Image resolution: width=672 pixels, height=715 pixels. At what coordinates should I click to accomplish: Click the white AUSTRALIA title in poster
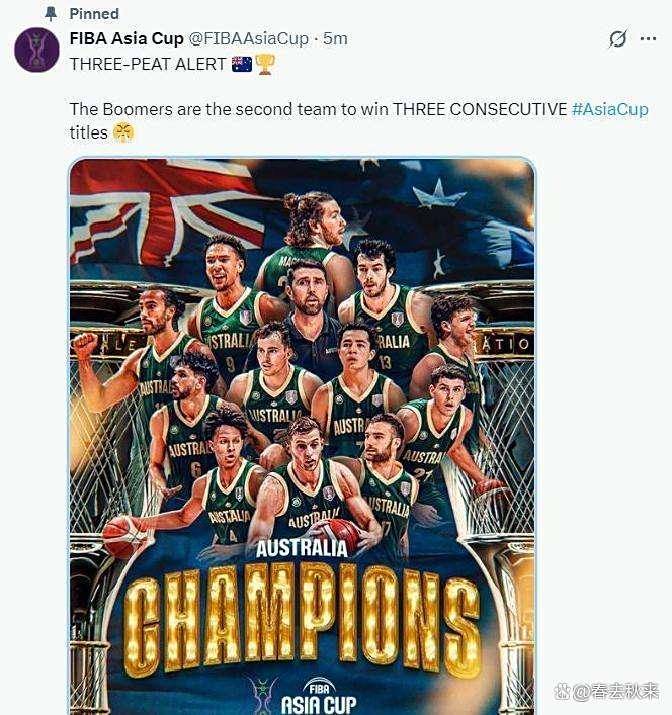point(302,549)
